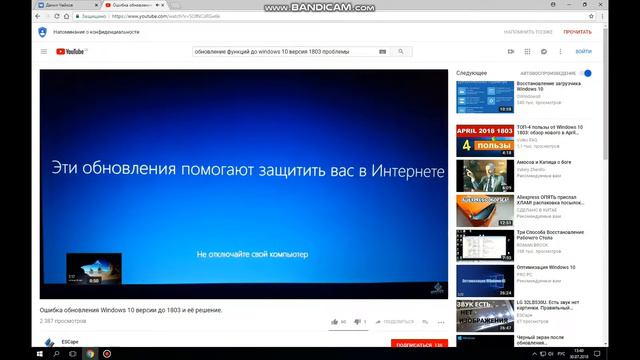640x360 pixels.
Task: Bookmark page with star icon
Action: [x=591, y=16]
